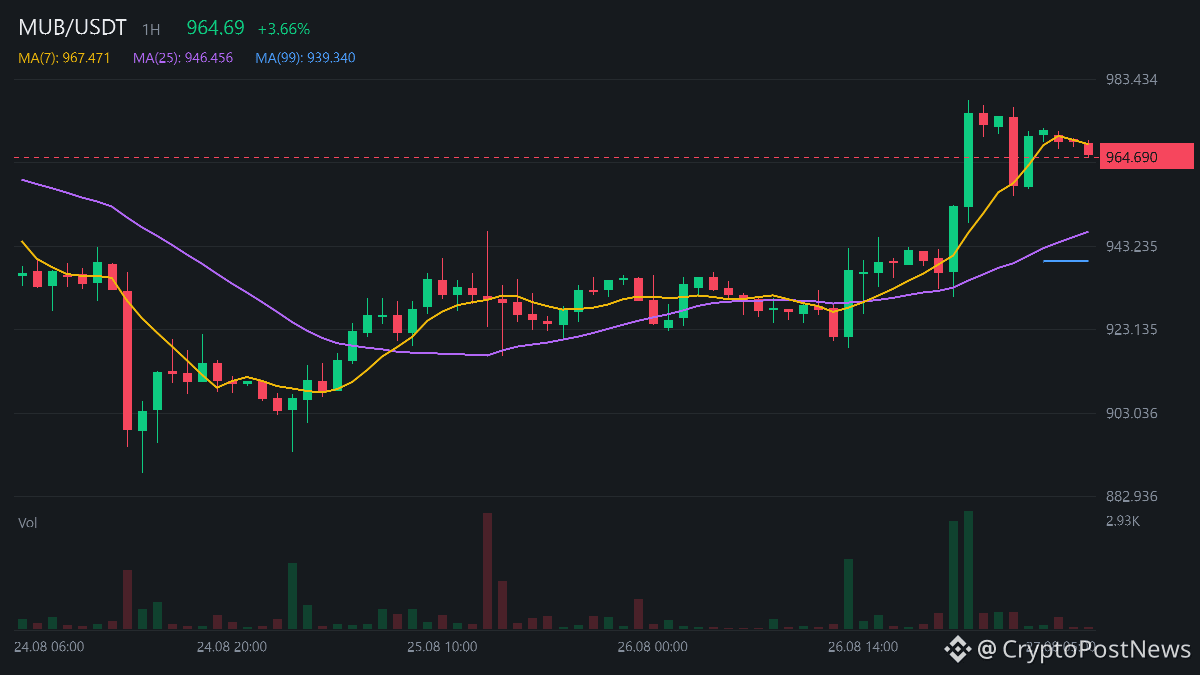Click the Vol panel label

click(27, 523)
